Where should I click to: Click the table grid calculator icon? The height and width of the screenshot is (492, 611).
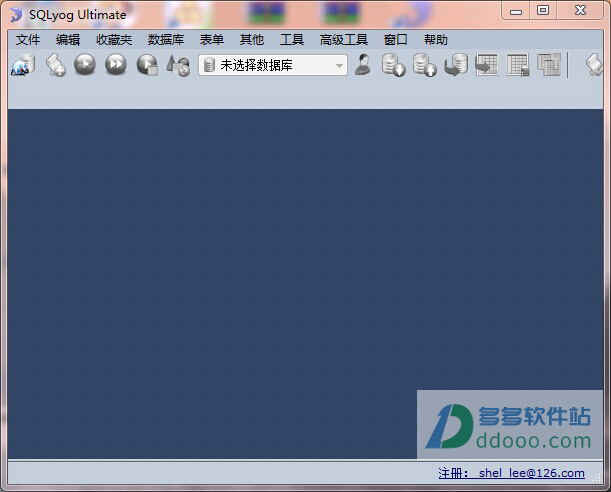[x=518, y=65]
